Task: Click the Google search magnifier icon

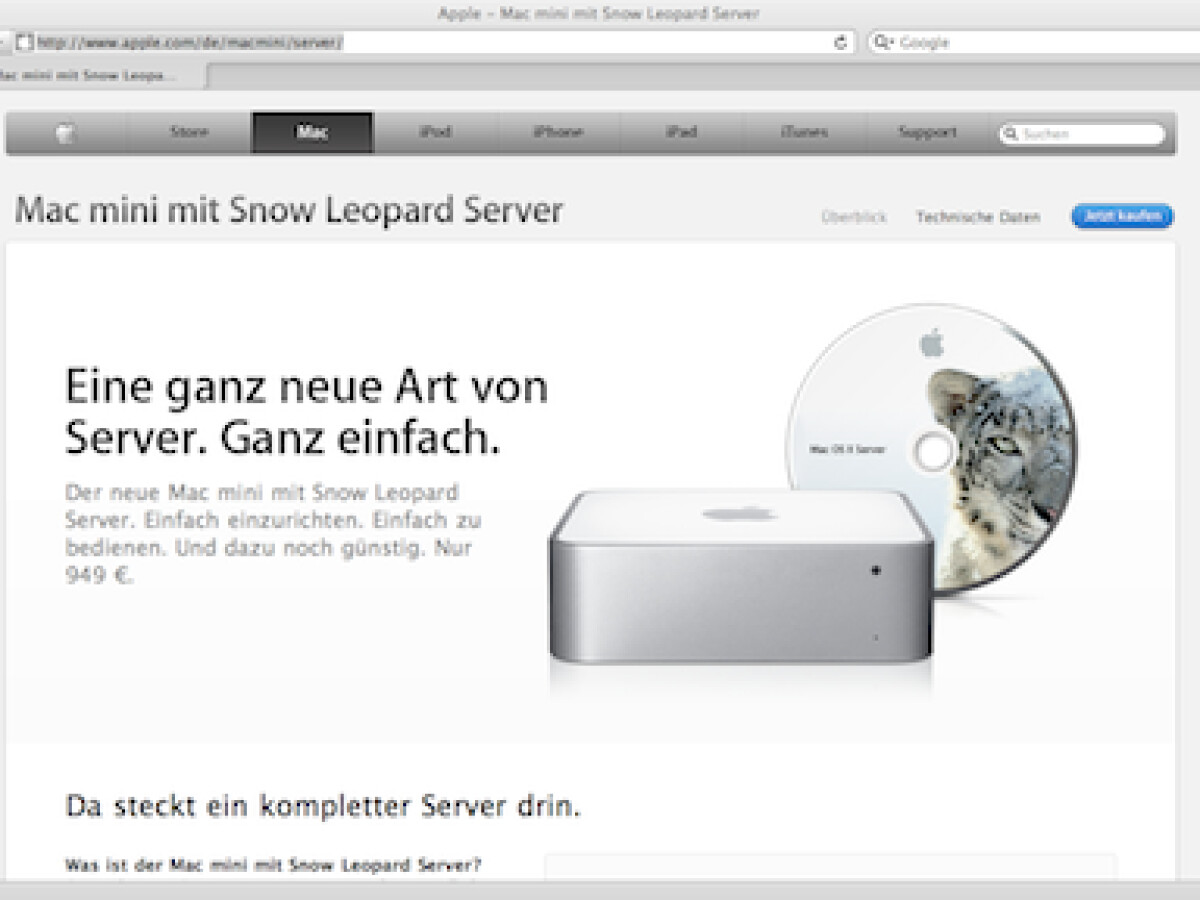Action: (x=881, y=42)
